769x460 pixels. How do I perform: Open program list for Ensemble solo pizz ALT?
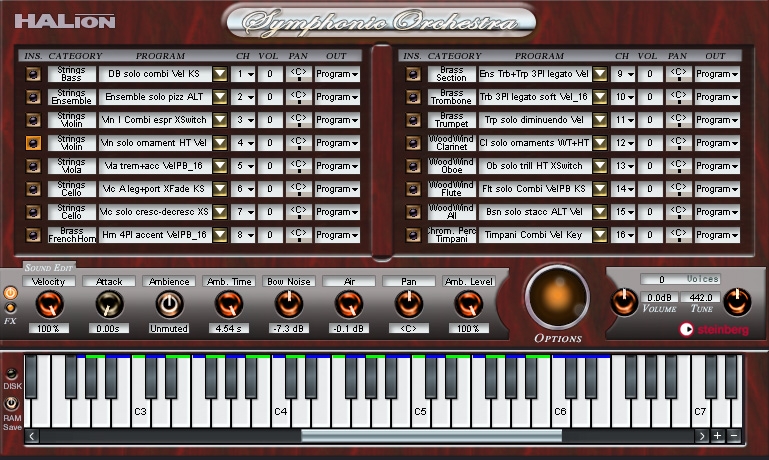coord(220,97)
